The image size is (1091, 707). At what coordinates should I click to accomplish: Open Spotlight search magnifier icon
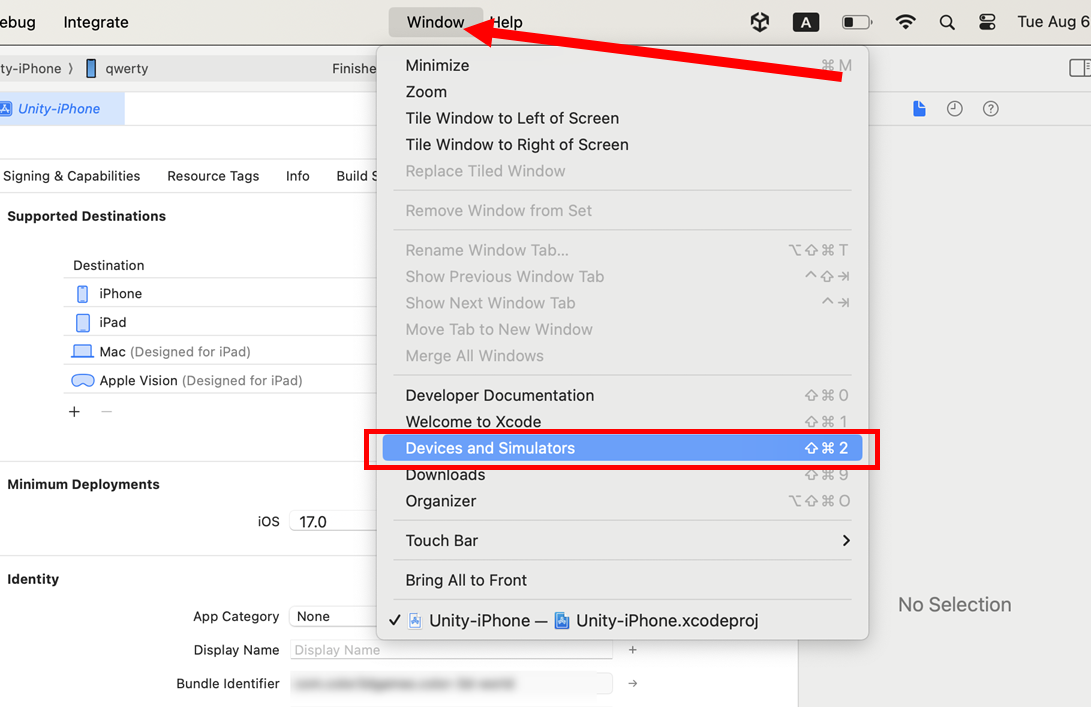tap(947, 22)
